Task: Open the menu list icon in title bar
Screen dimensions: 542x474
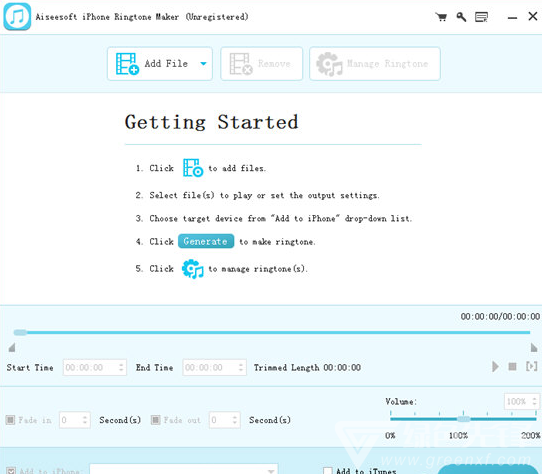Action: point(481,17)
